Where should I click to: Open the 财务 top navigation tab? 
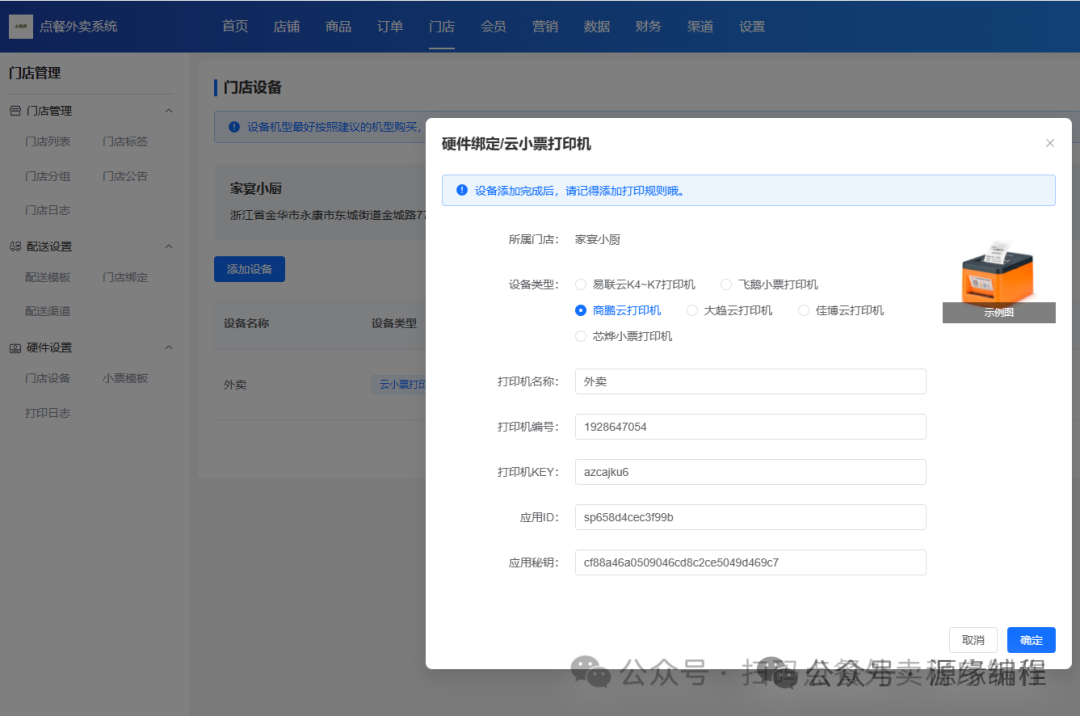coord(648,26)
